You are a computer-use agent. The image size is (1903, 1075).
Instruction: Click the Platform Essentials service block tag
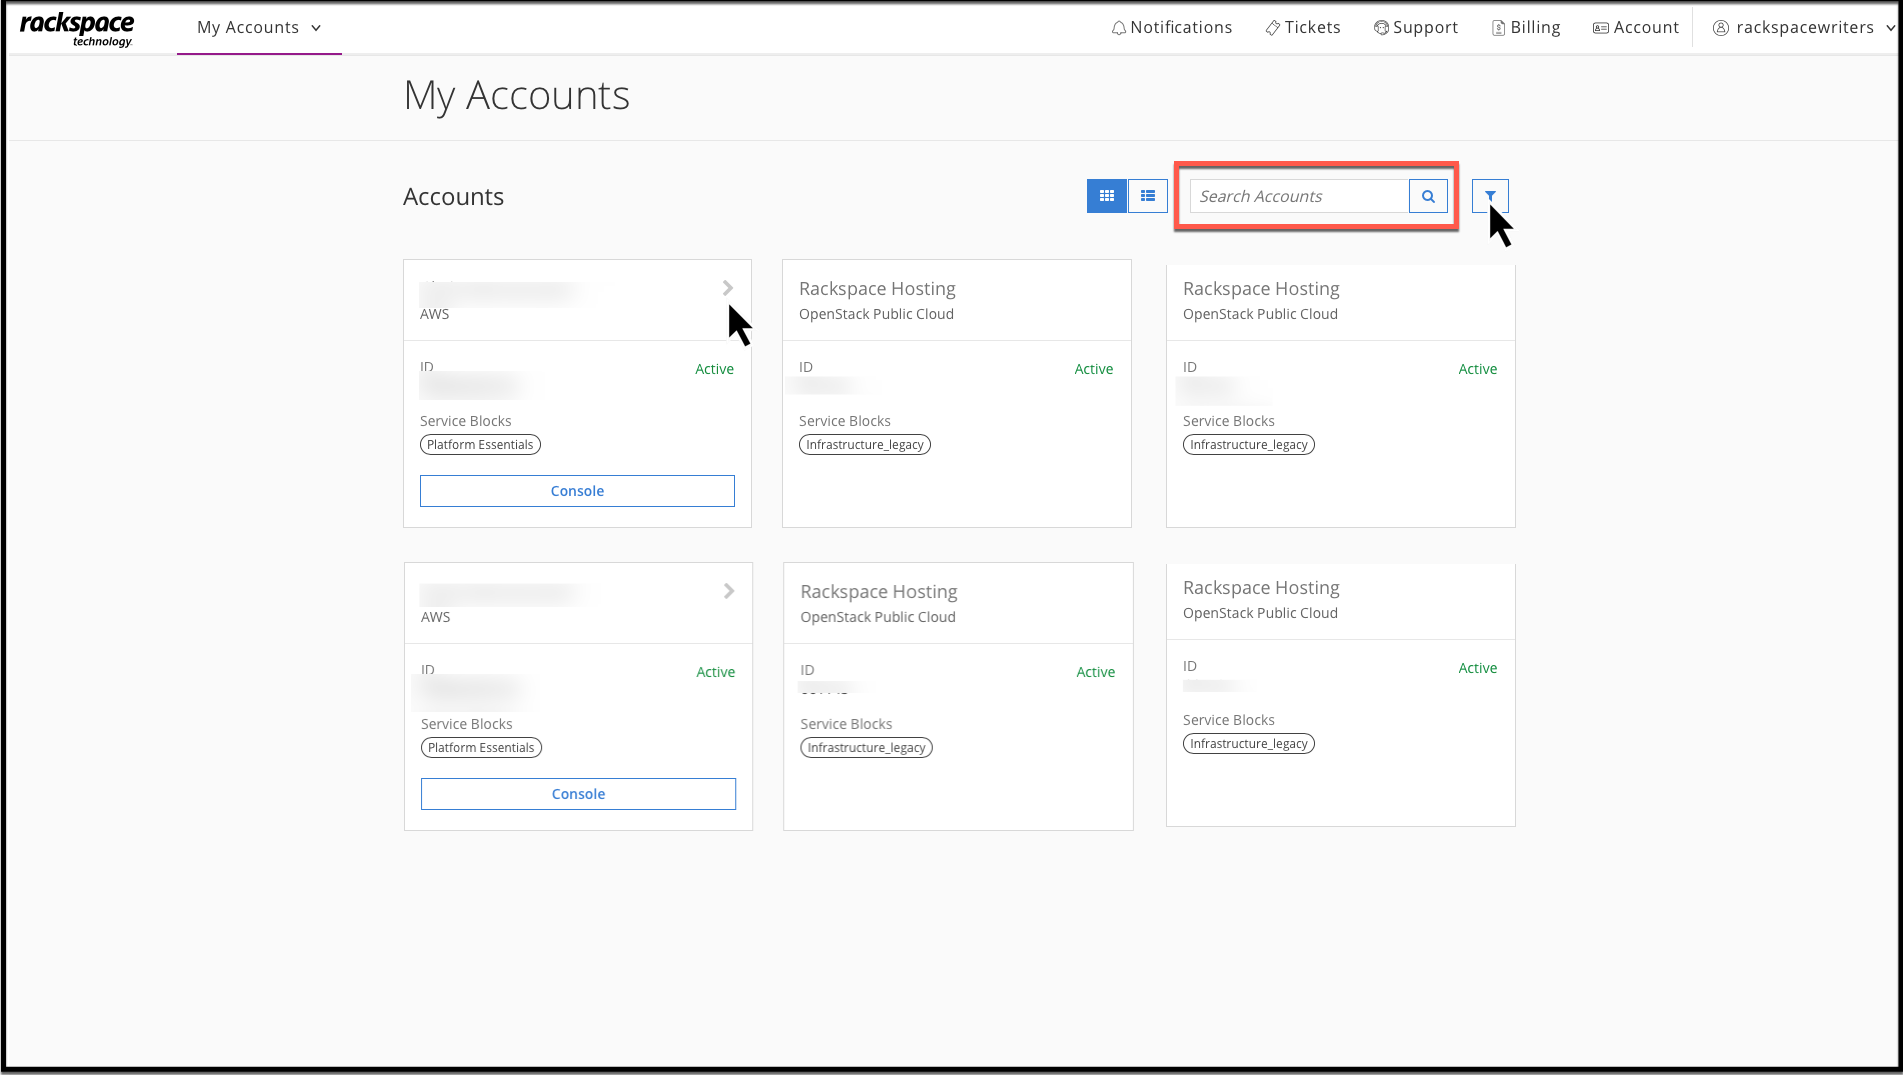coord(480,444)
